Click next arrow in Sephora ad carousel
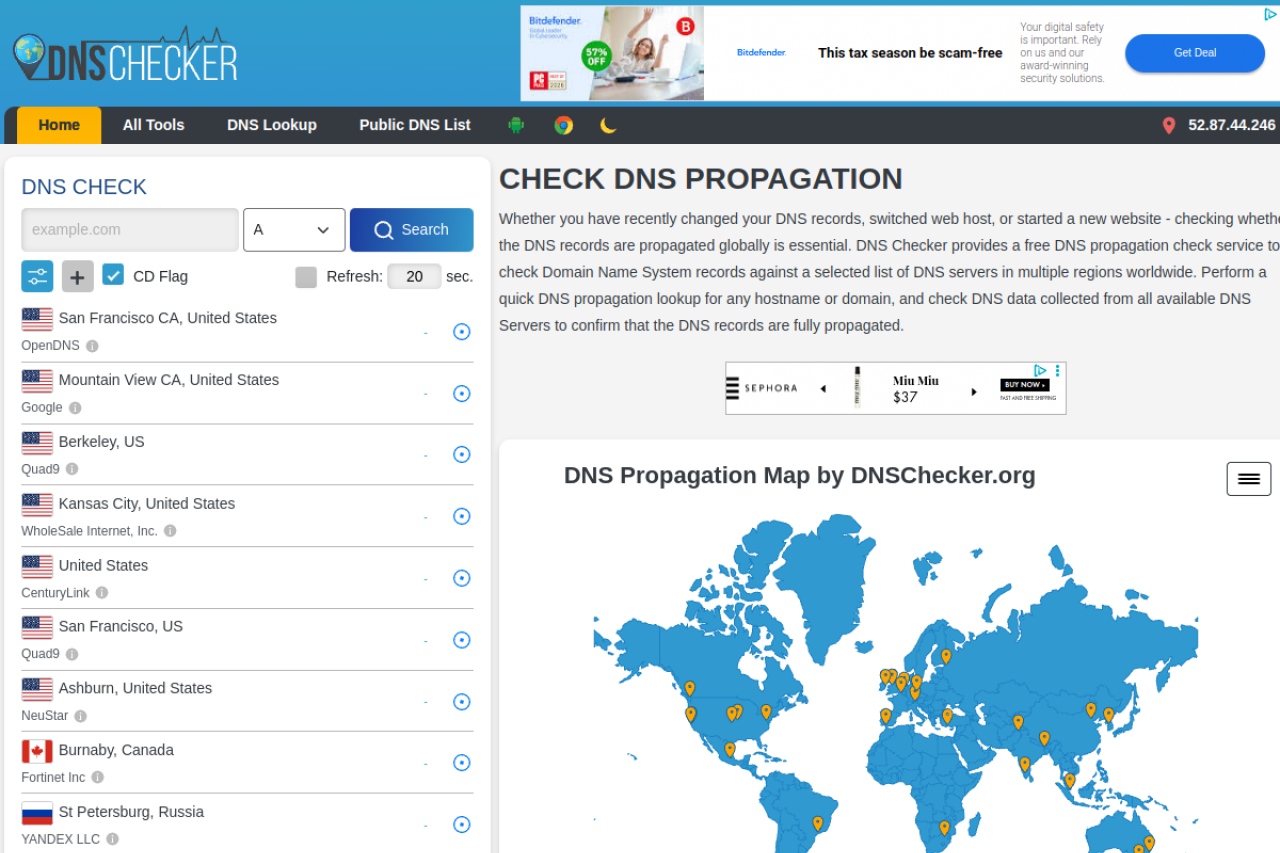 974,391
